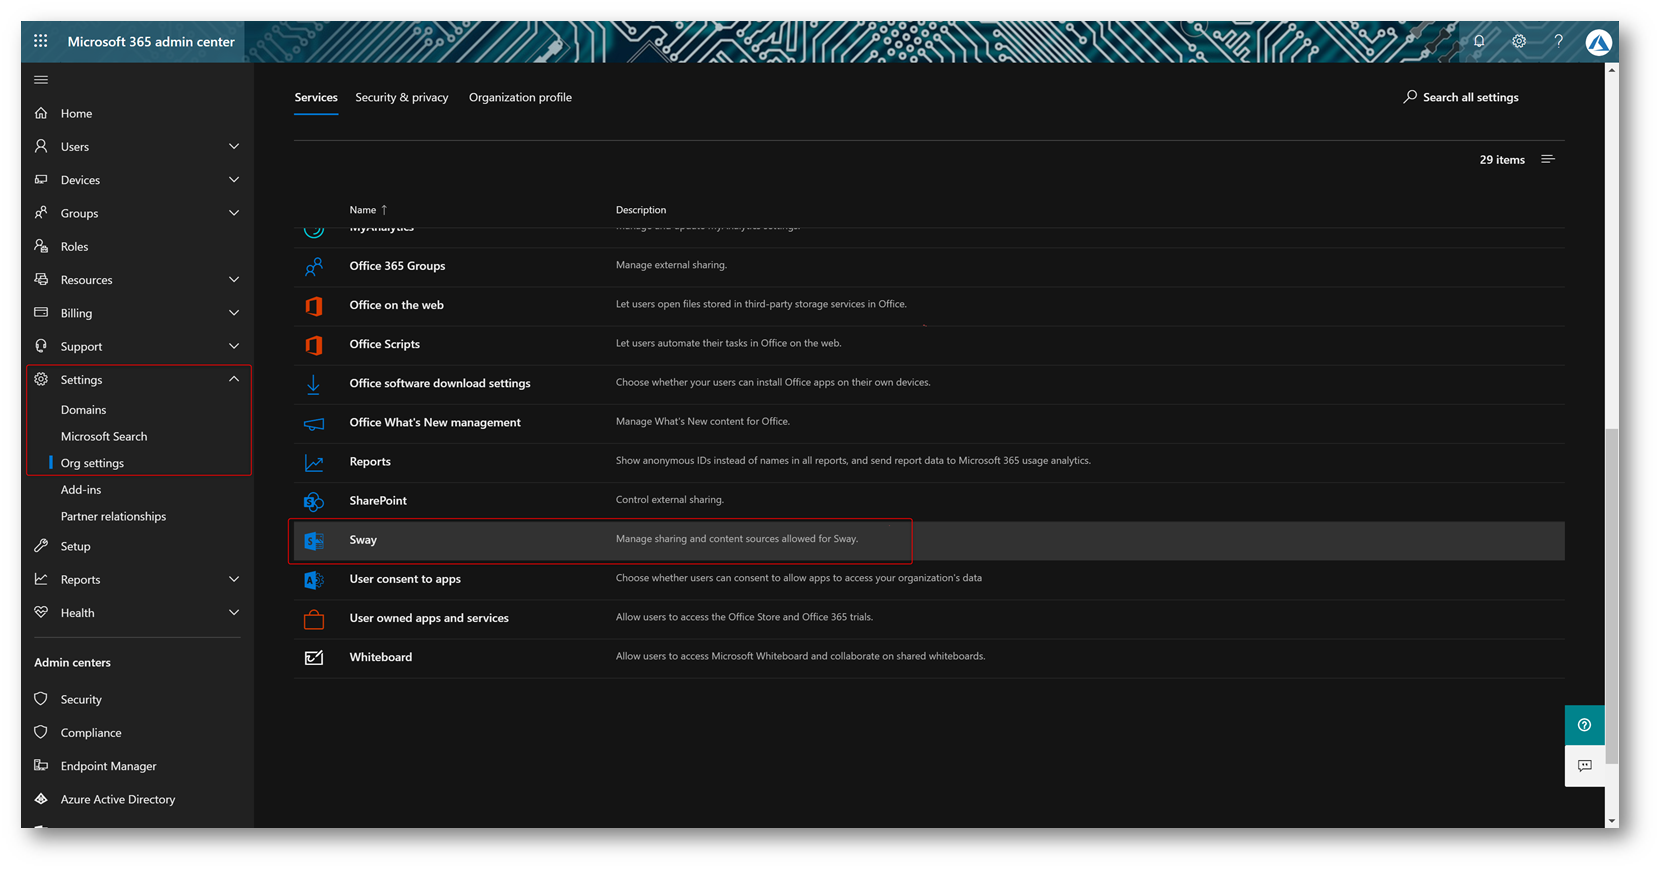Click the Sway service icon

coord(314,540)
